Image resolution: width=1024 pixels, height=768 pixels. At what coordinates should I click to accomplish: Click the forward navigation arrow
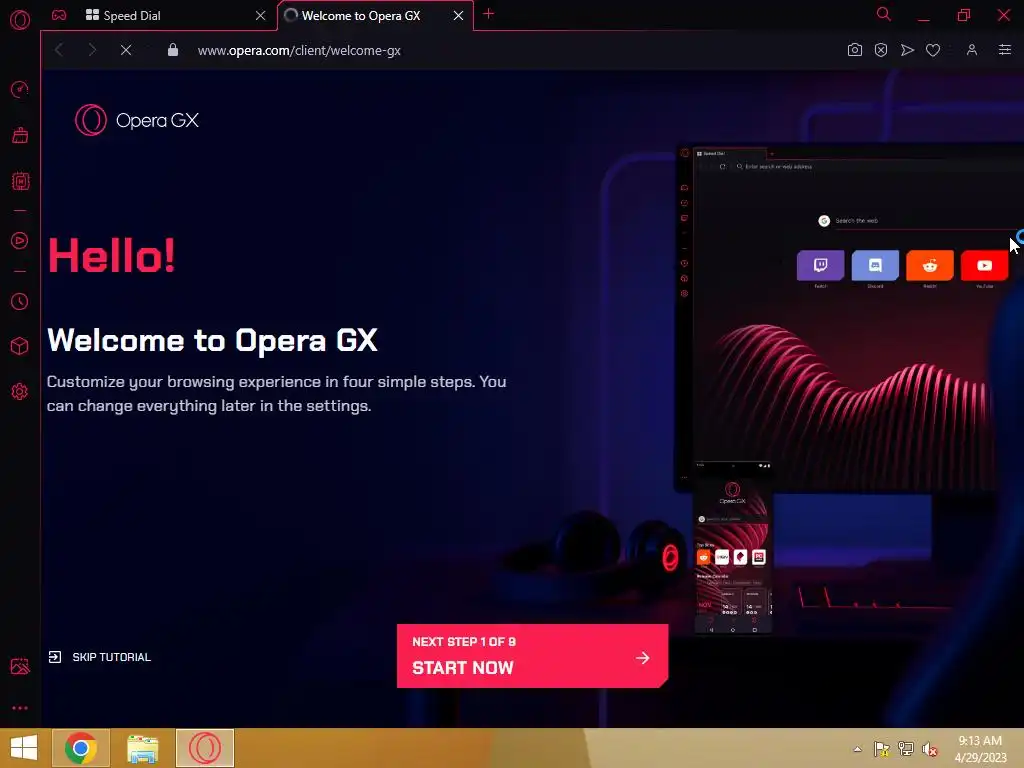(x=92, y=50)
